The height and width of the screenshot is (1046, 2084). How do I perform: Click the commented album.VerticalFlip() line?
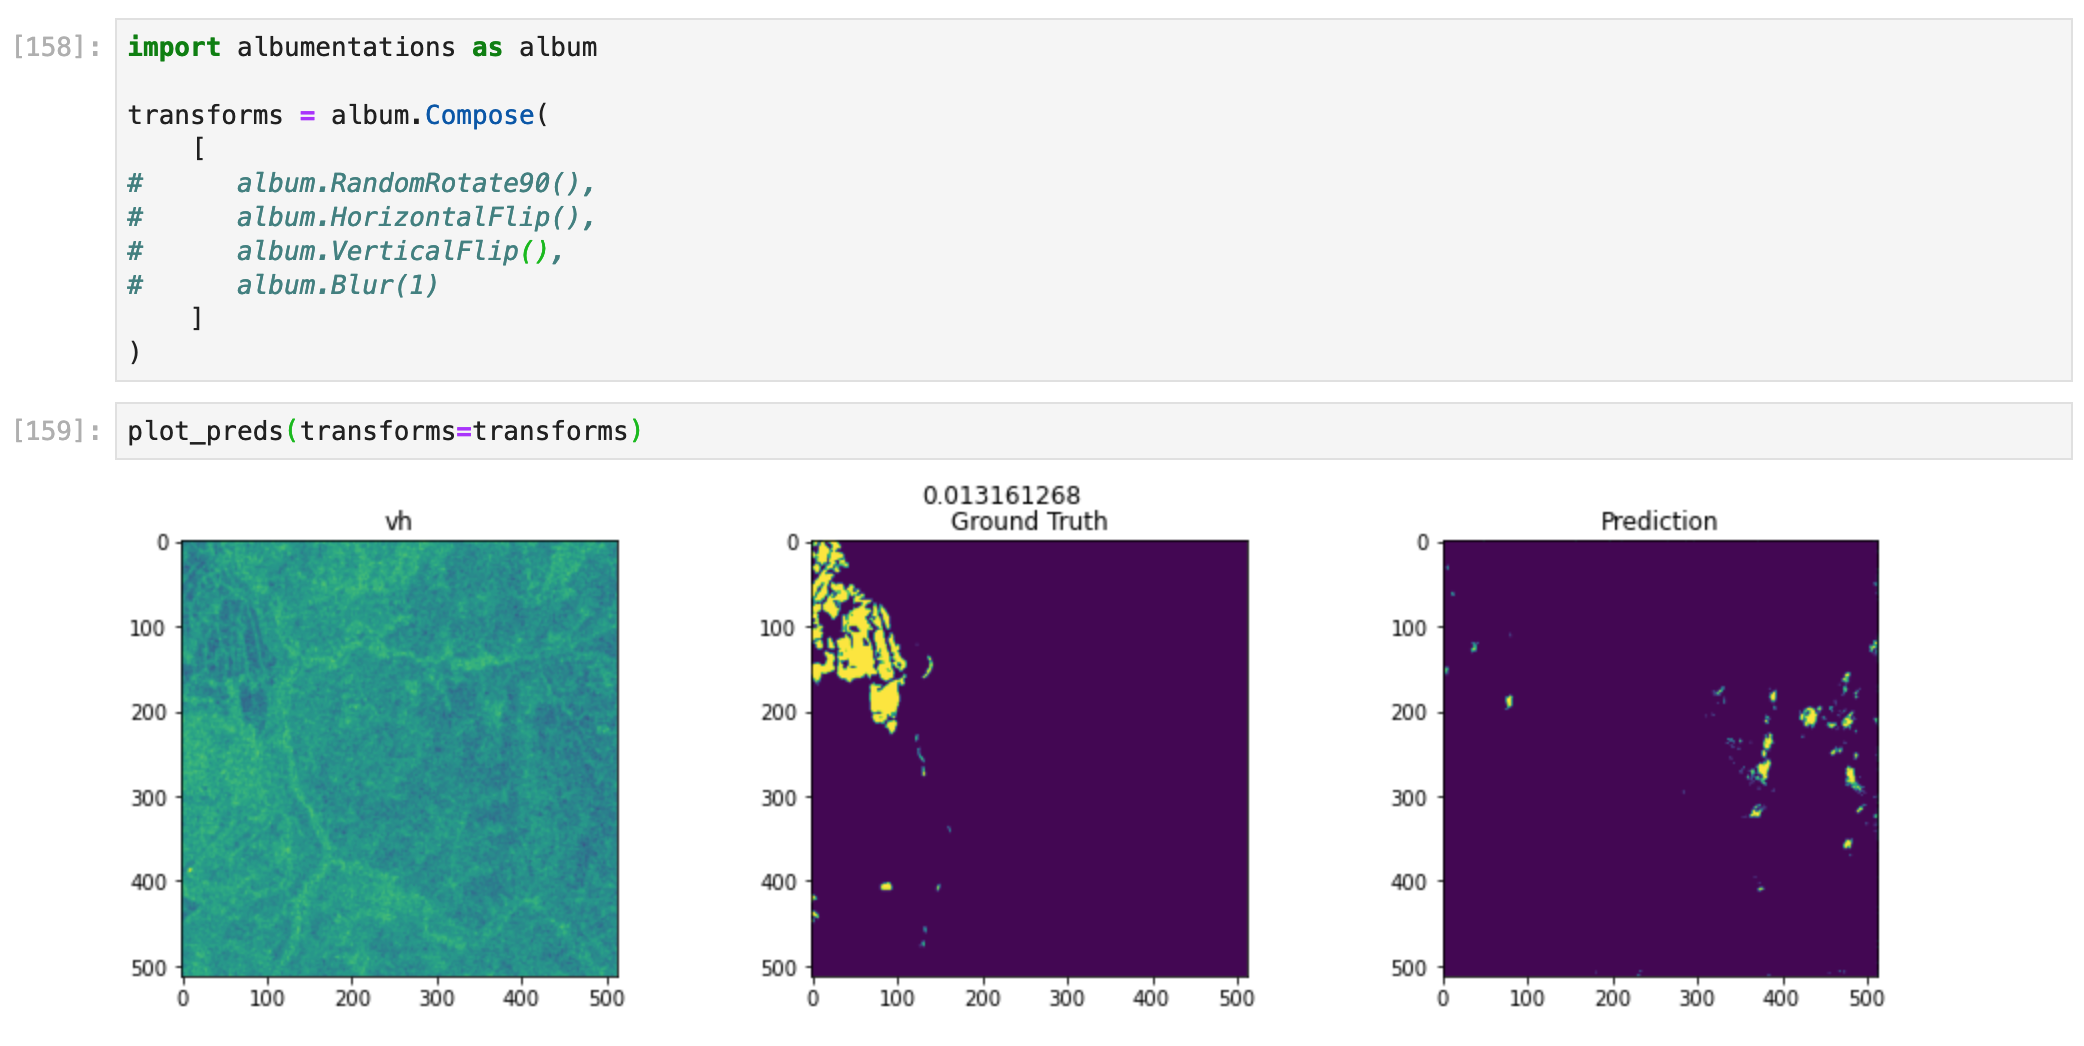[x=345, y=251]
